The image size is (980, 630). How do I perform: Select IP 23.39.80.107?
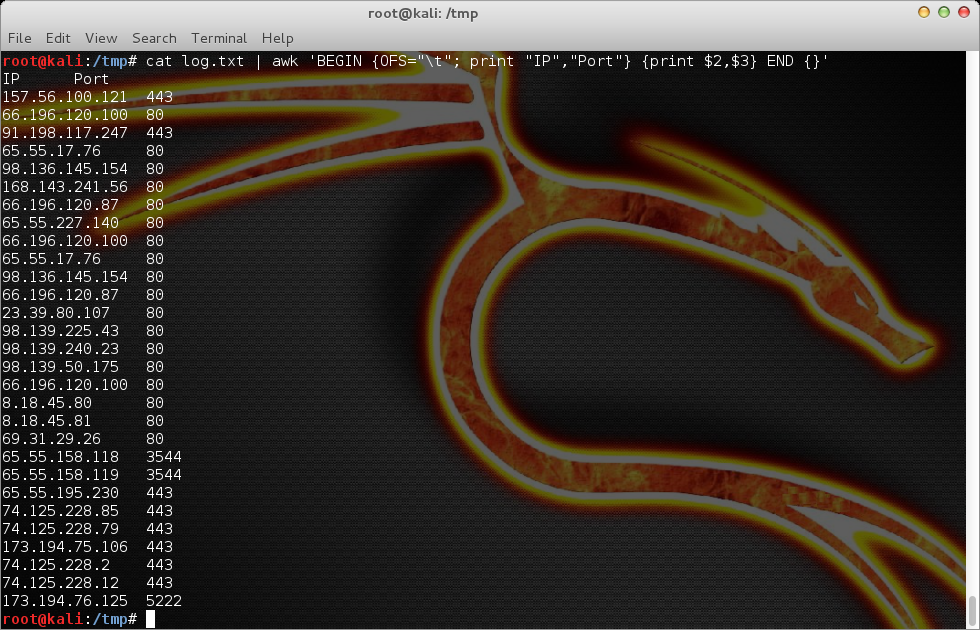point(56,313)
